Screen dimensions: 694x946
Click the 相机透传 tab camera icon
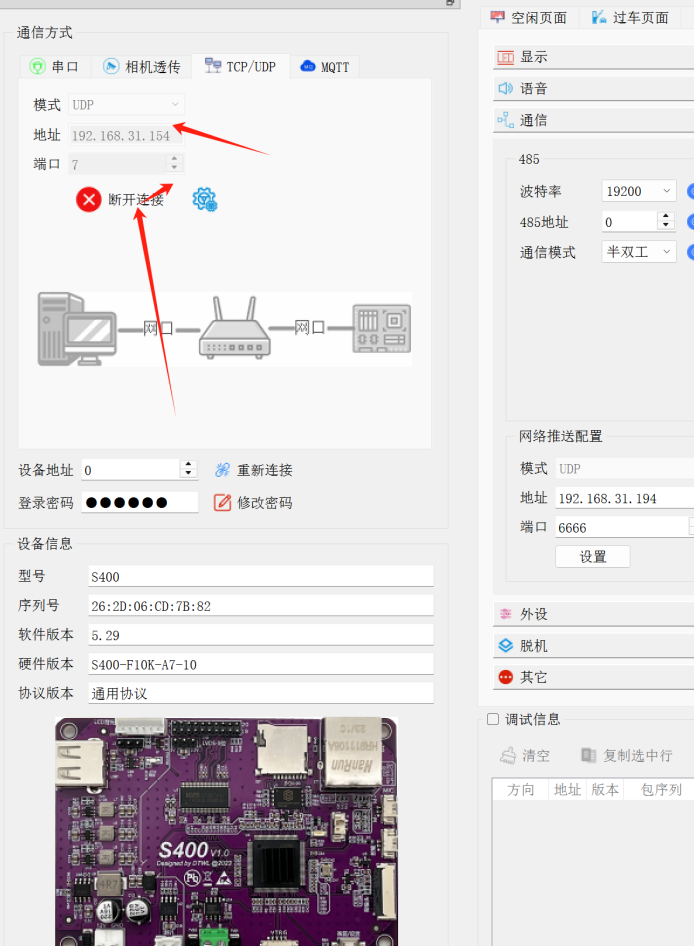tap(111, 66)
